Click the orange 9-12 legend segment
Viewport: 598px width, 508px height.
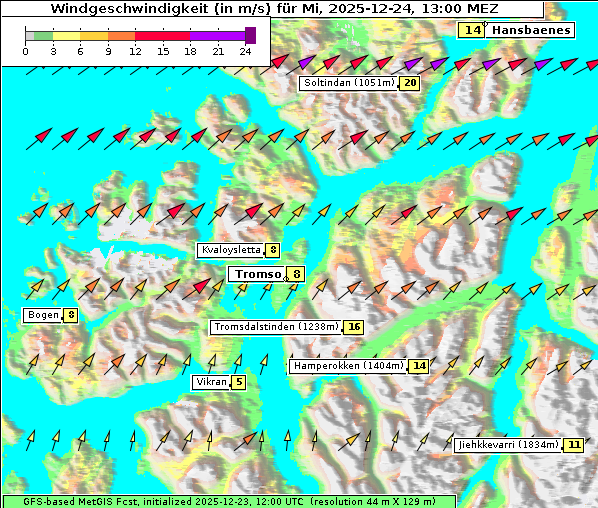(x=122, y=36)
